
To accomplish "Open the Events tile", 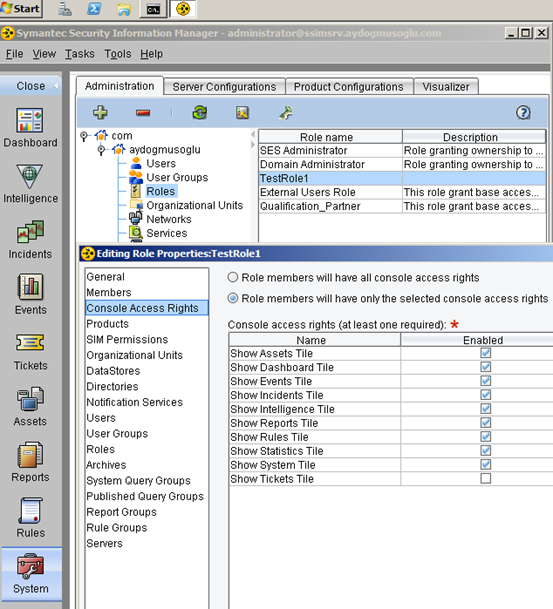I will [x=30, y=295].
